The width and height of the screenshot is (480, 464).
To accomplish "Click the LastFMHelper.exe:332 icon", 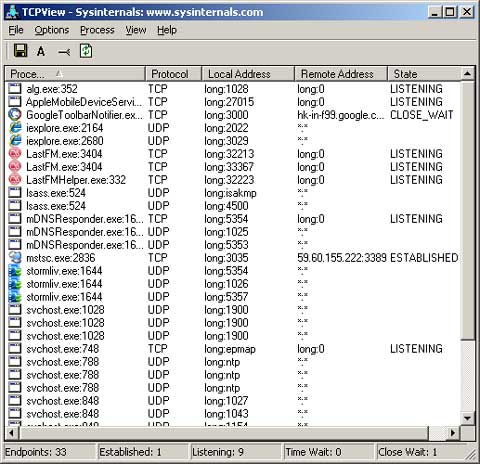I will coord(15,180).
